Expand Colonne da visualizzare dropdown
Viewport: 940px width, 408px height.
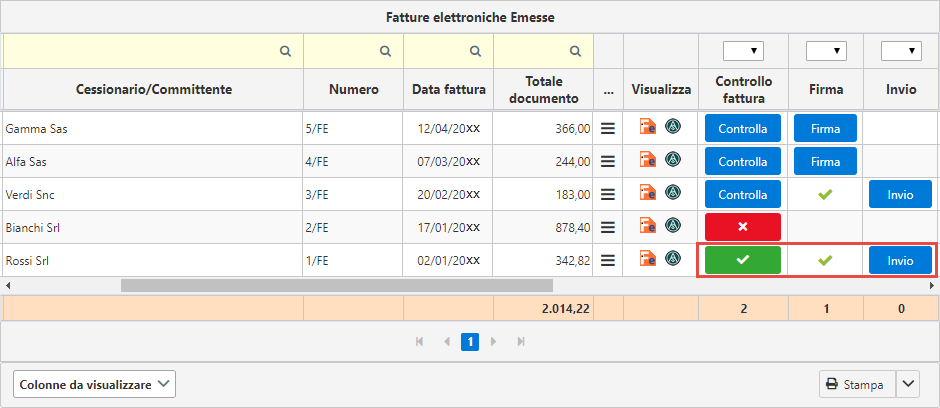[x=94, y=384]
